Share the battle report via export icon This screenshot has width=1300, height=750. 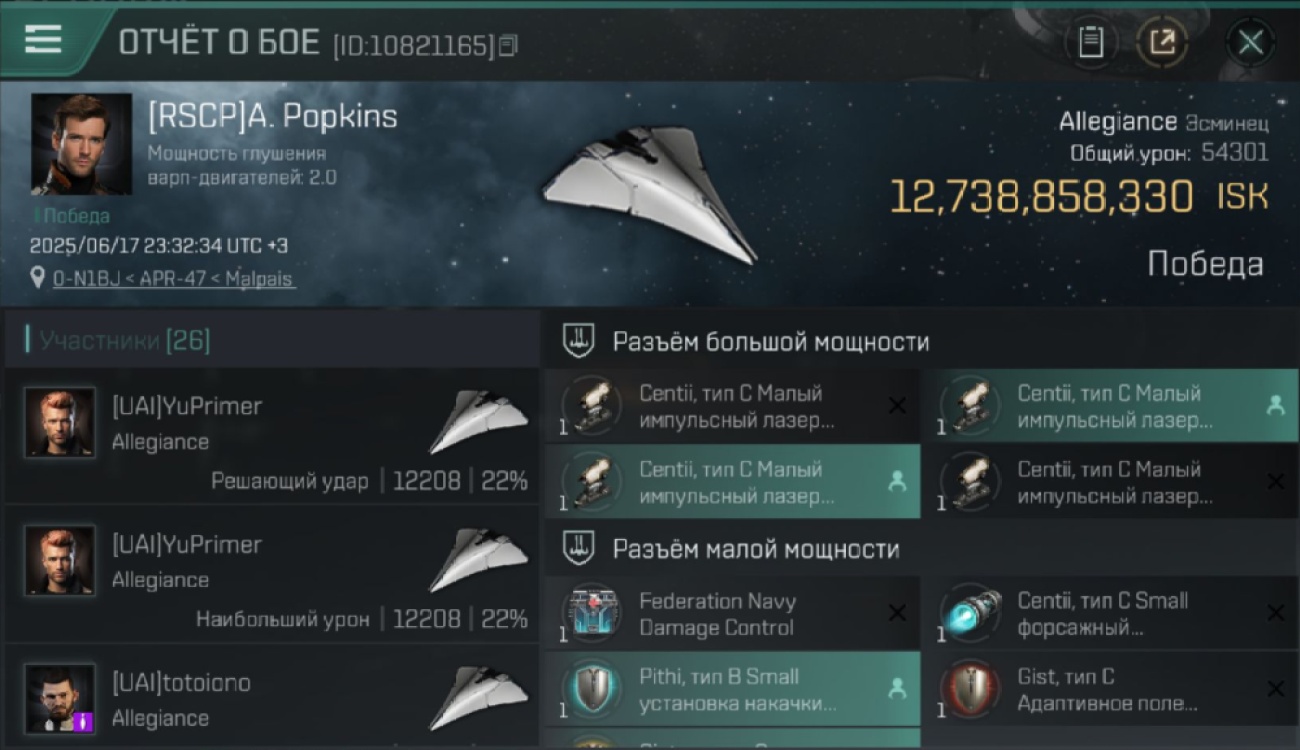coord(1162,42)
